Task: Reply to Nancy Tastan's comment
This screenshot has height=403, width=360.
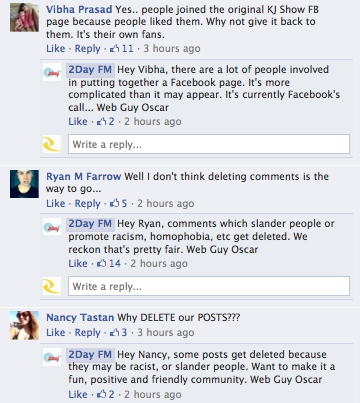Action: 87,332
